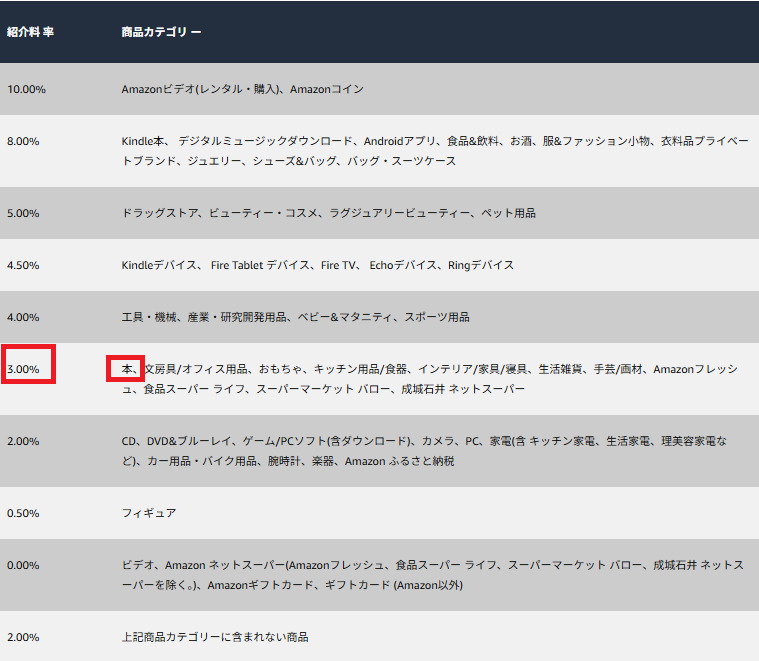This screenshot has width=759, height=661.
Task: Select the 4.50% rate cell
Action: point(23,265)
